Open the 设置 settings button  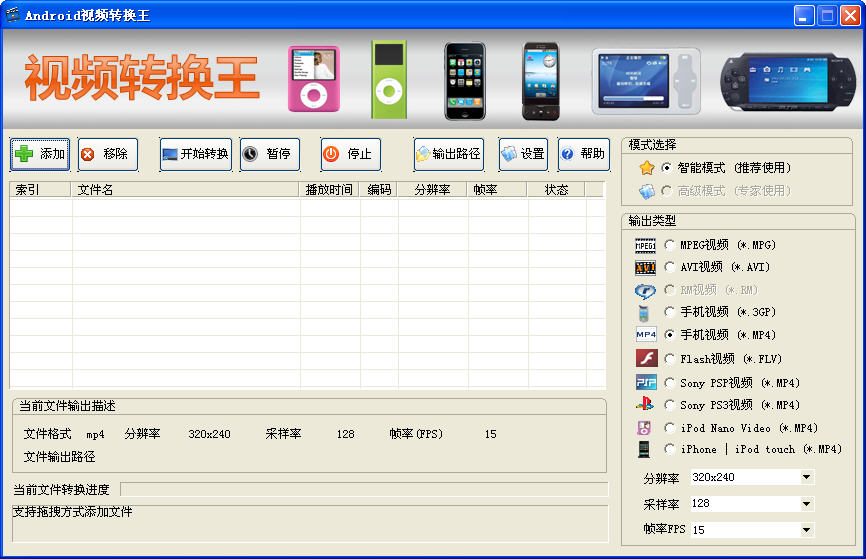[524, 154]
